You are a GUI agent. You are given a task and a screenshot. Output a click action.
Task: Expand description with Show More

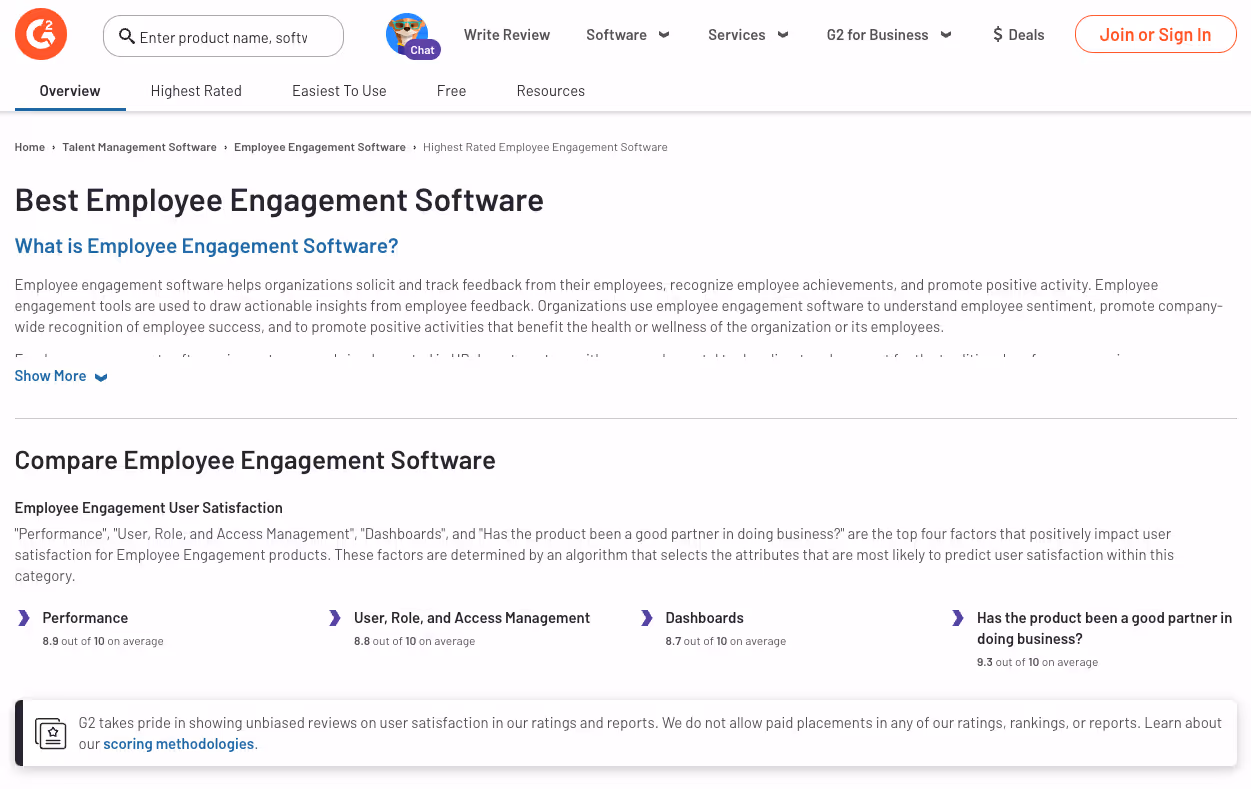[61, 376]
